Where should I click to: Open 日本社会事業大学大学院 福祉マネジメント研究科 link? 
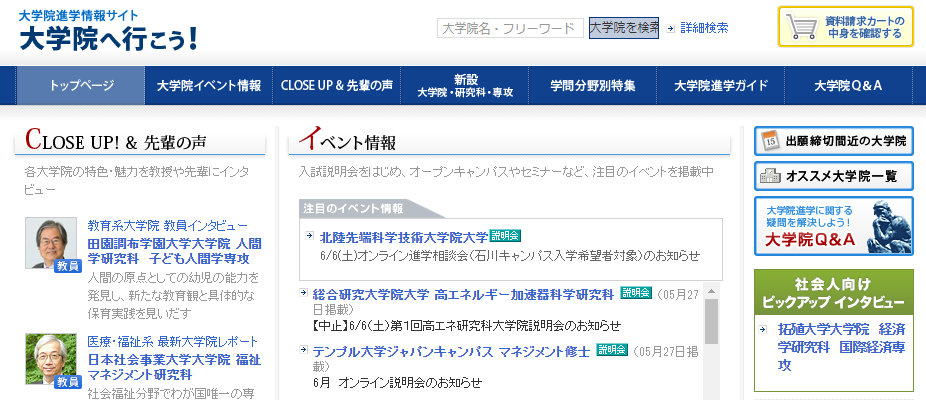pyautogui.click(x=174, y=367)
